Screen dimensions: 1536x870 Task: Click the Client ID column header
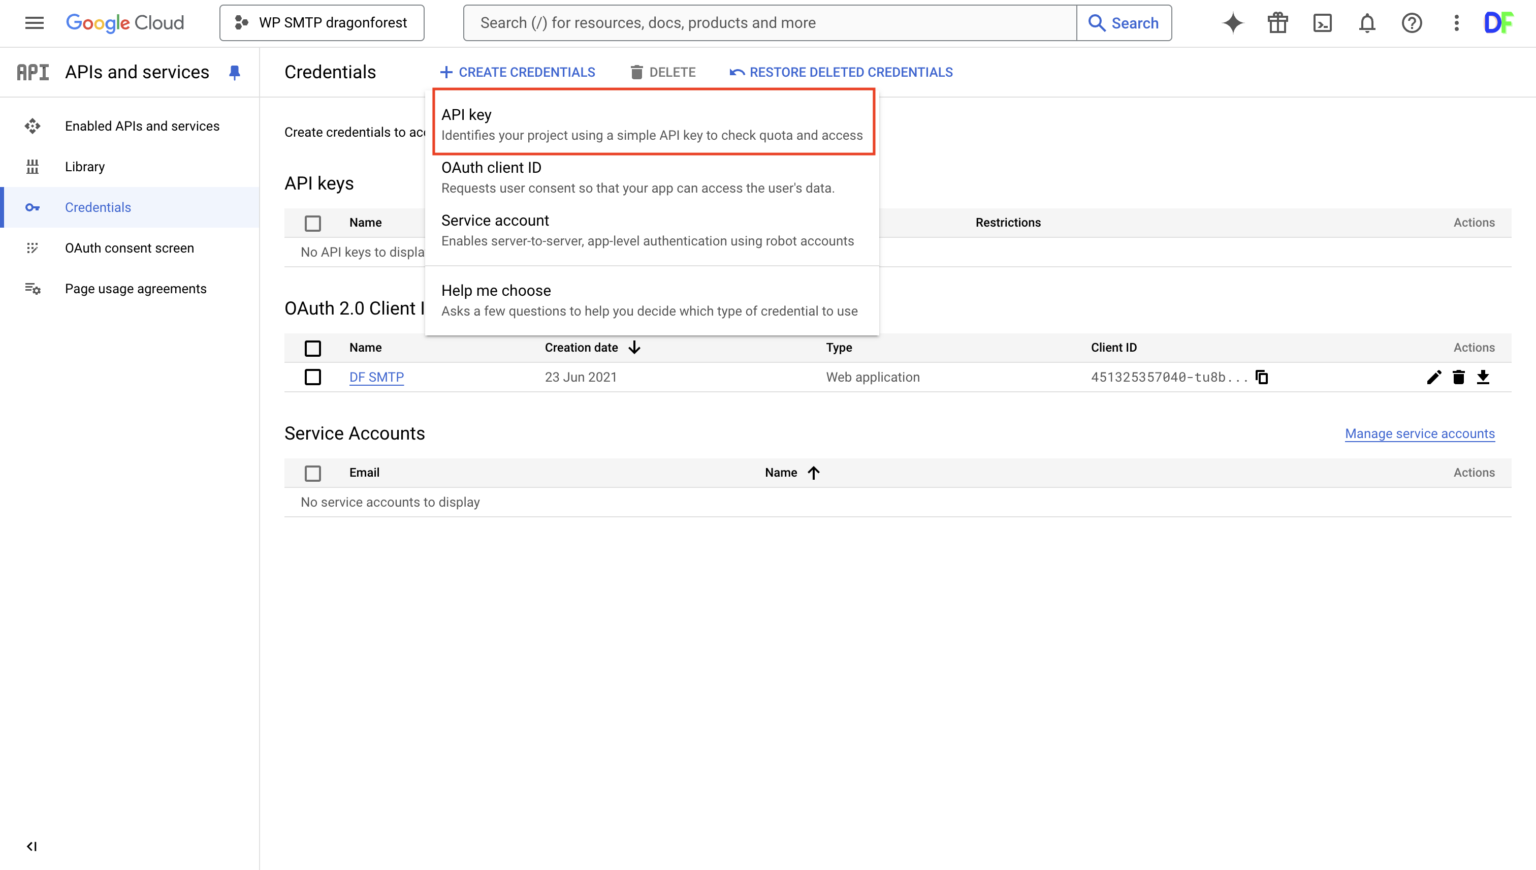1114,347
